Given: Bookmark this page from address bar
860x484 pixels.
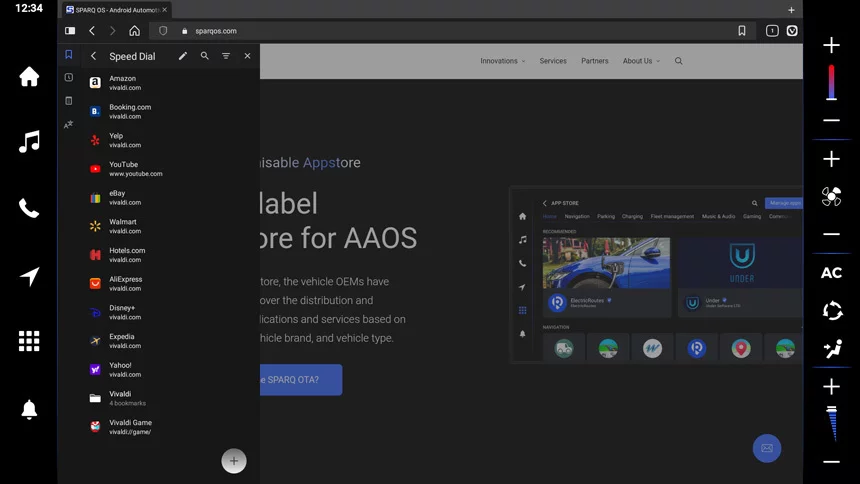Looking at the screenshot, I should (742, 31).
